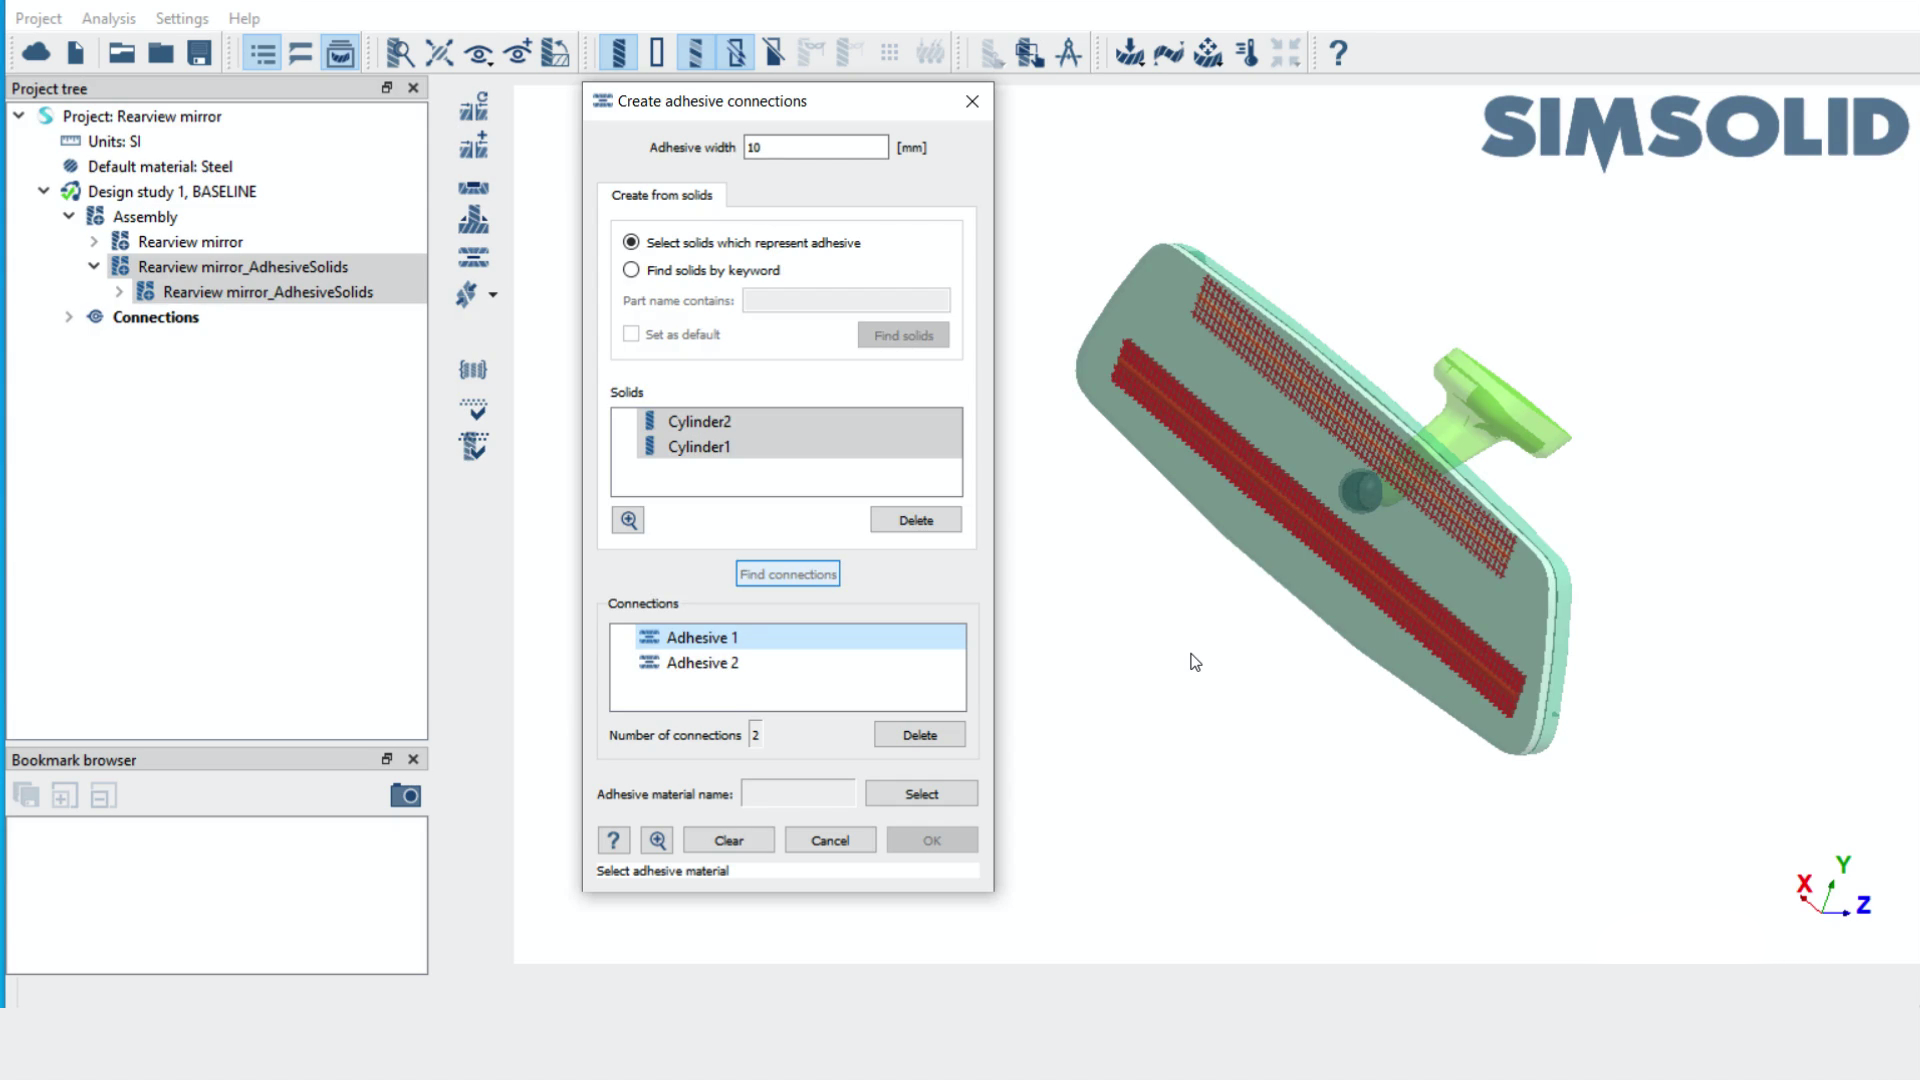Click the new project file icon

click(76, 52)
